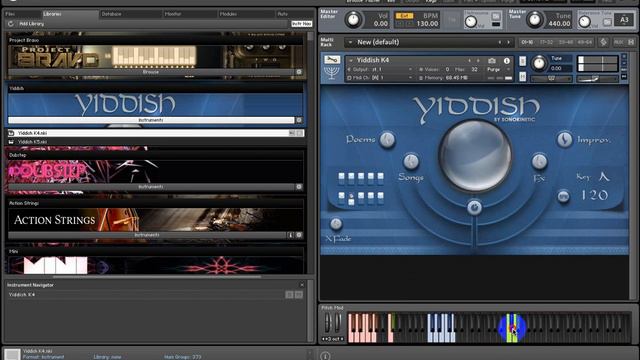
Task: Toggle external sync Ext button
Action: point(404,16)
